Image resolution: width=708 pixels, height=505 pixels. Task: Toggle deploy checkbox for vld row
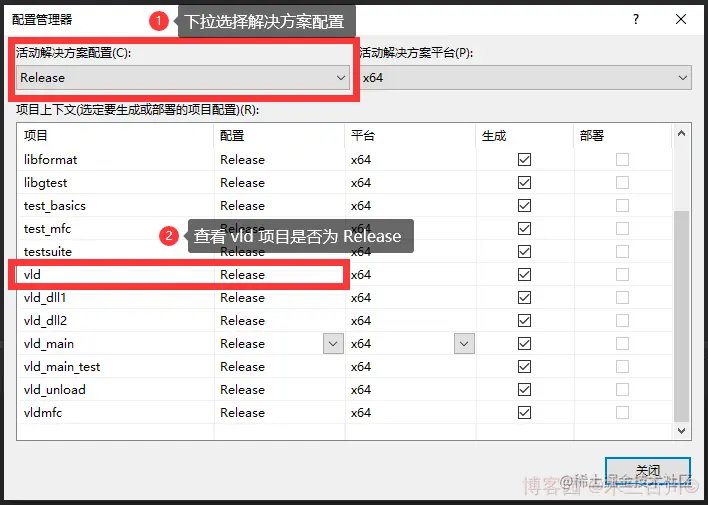point(622,275)
